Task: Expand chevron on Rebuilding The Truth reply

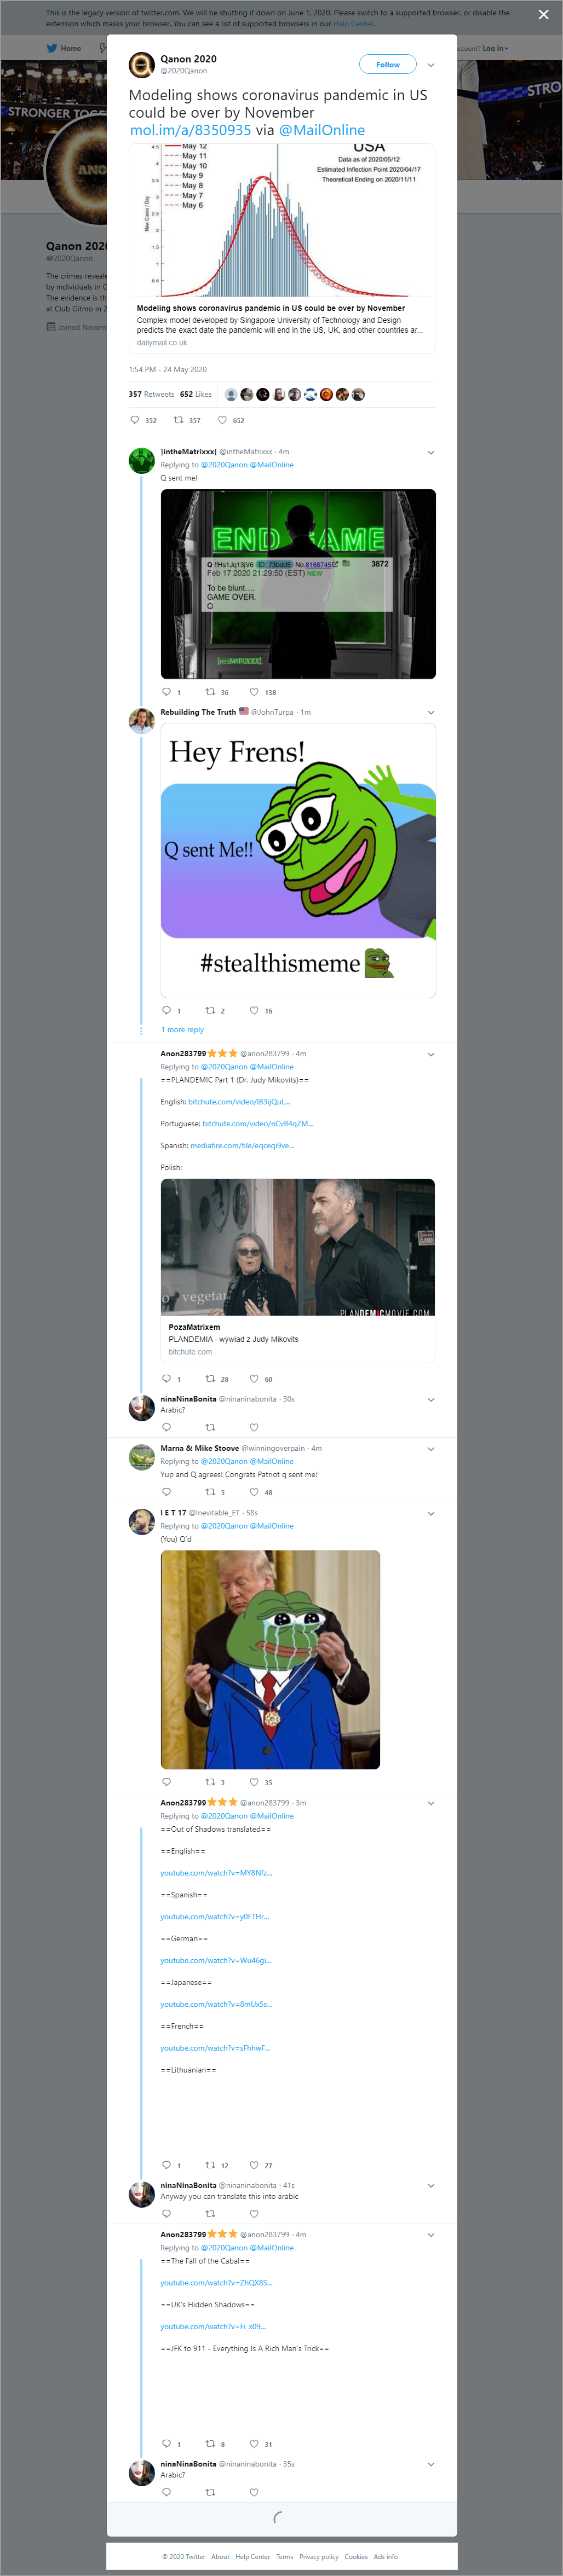Action: click(x=431, y=712)
